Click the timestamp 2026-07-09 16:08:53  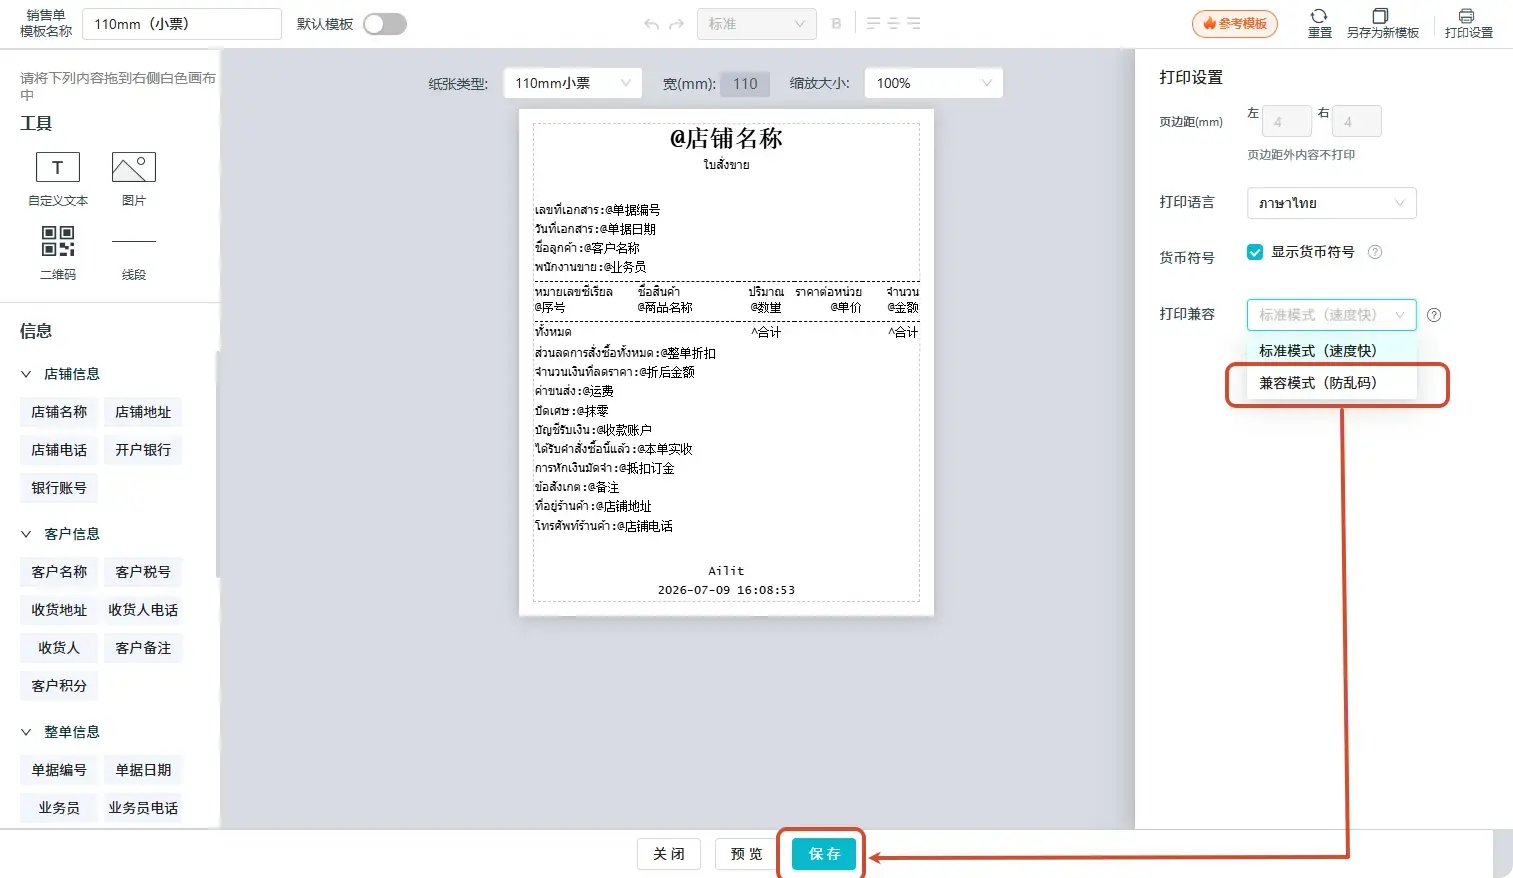point(726,590)
